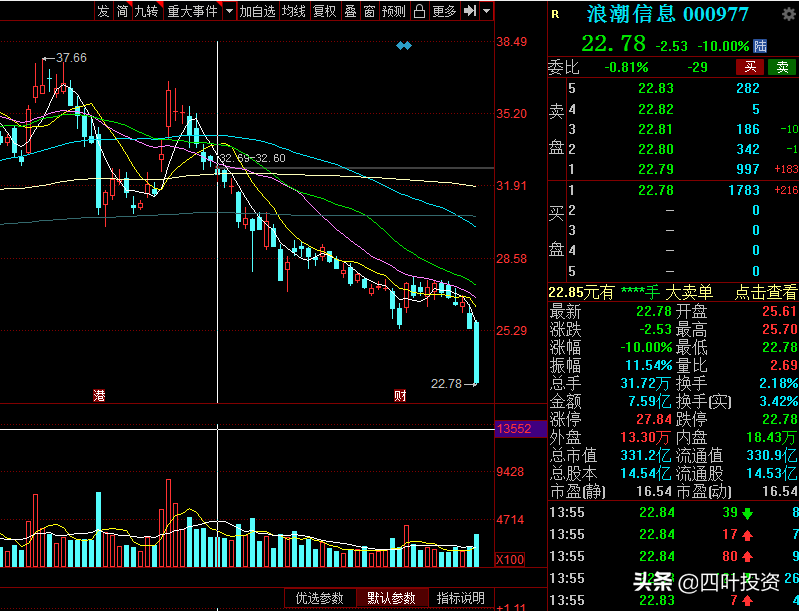The height and width of the screenshot is (611, 799).
Task: Open the 点击查看 link for large orders
Action: (x=765, y=293)
